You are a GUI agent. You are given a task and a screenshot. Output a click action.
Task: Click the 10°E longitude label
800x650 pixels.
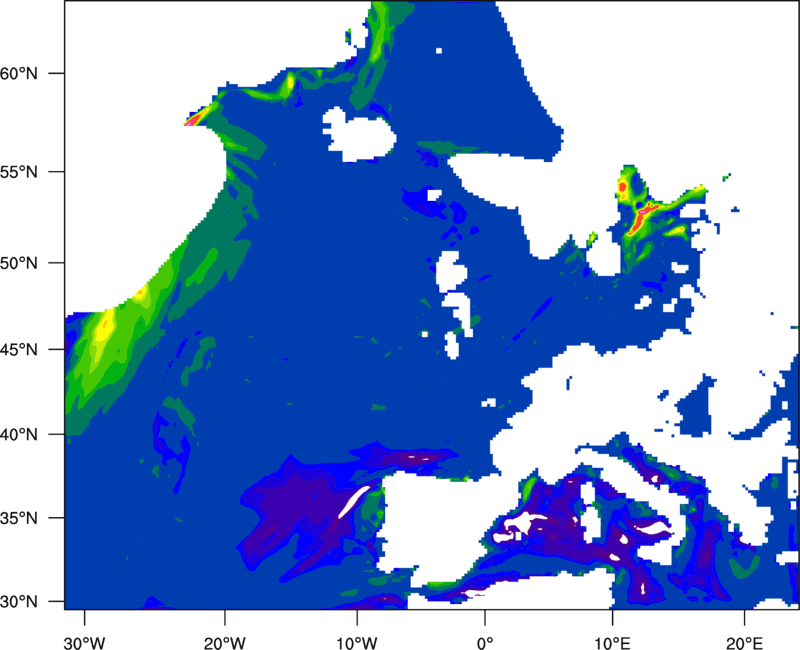[612, 643]
